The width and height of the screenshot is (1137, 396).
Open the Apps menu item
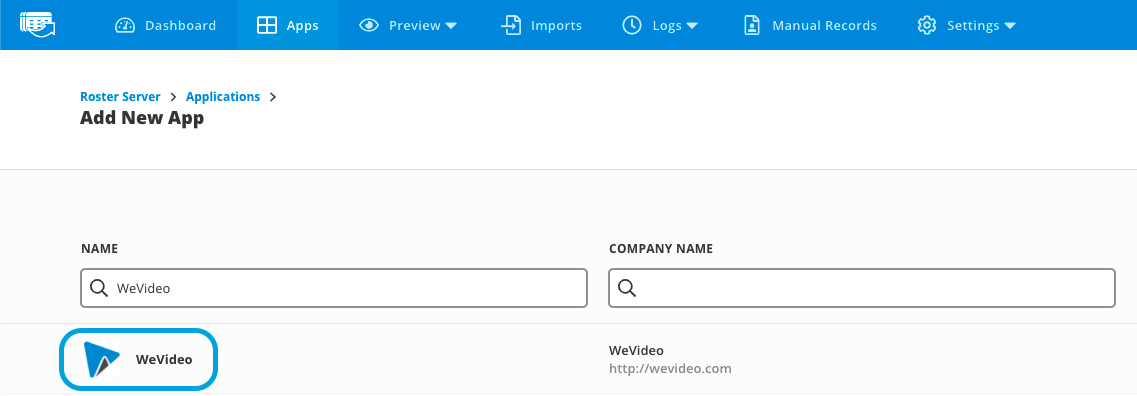point(288,25)
